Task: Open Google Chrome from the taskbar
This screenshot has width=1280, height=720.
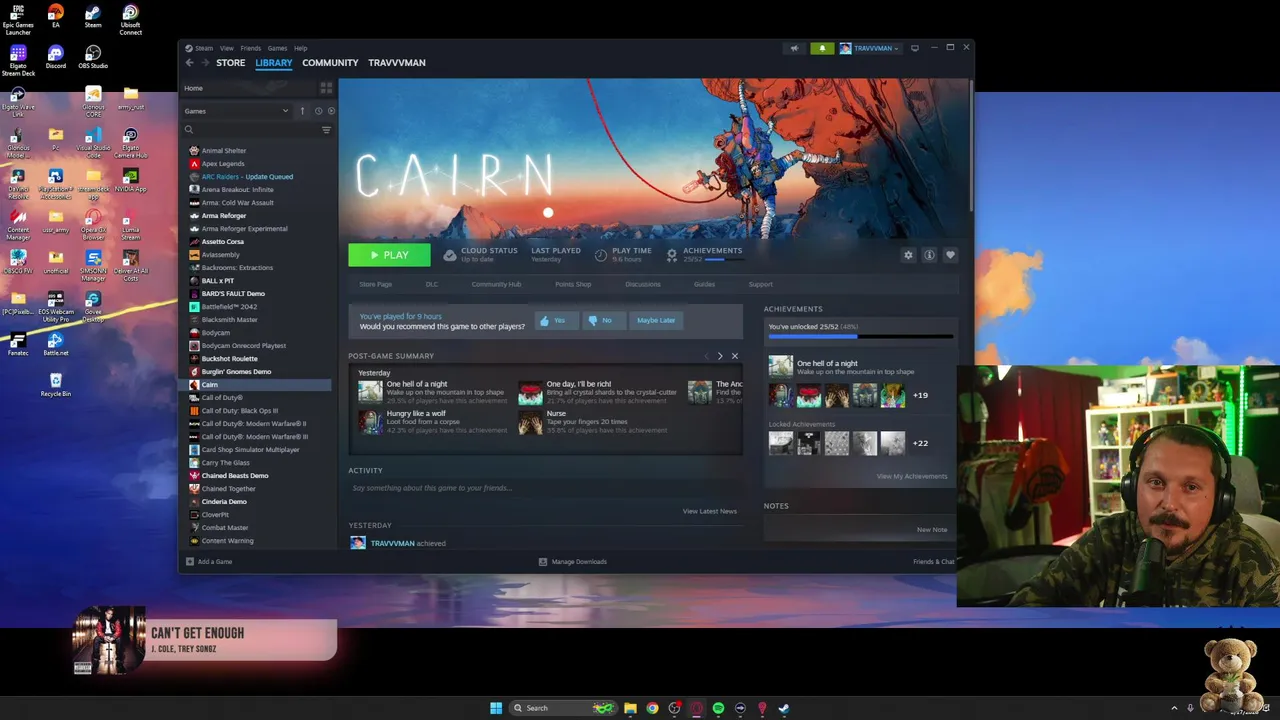Action: (x=652, y=708)
